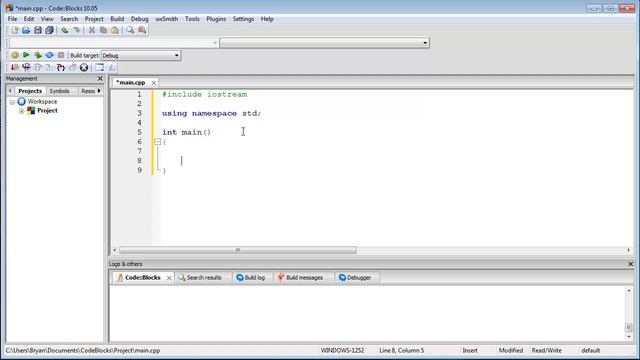Click the Next instruction debug icon
This screenshot has width=640, height=360.
coord(49,67)
